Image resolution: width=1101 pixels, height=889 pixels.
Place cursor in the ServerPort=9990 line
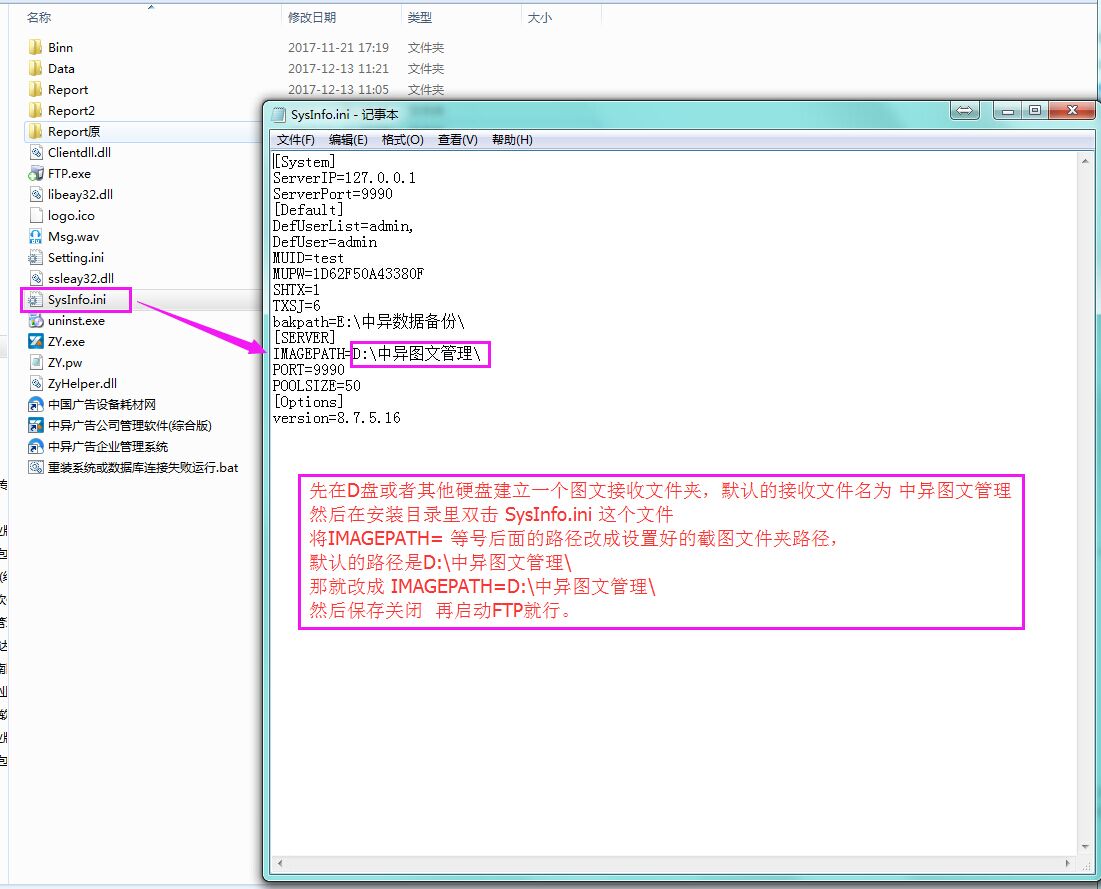(333, 195)
